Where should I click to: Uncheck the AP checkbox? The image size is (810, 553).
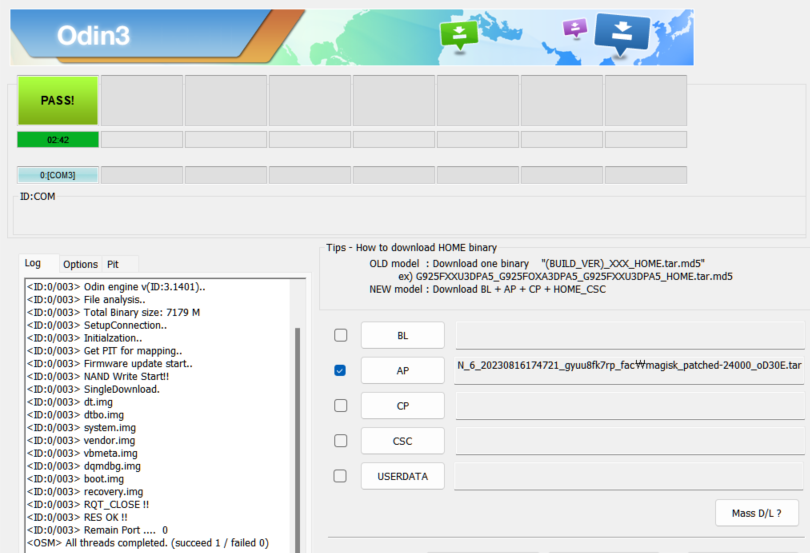(340, 370)
